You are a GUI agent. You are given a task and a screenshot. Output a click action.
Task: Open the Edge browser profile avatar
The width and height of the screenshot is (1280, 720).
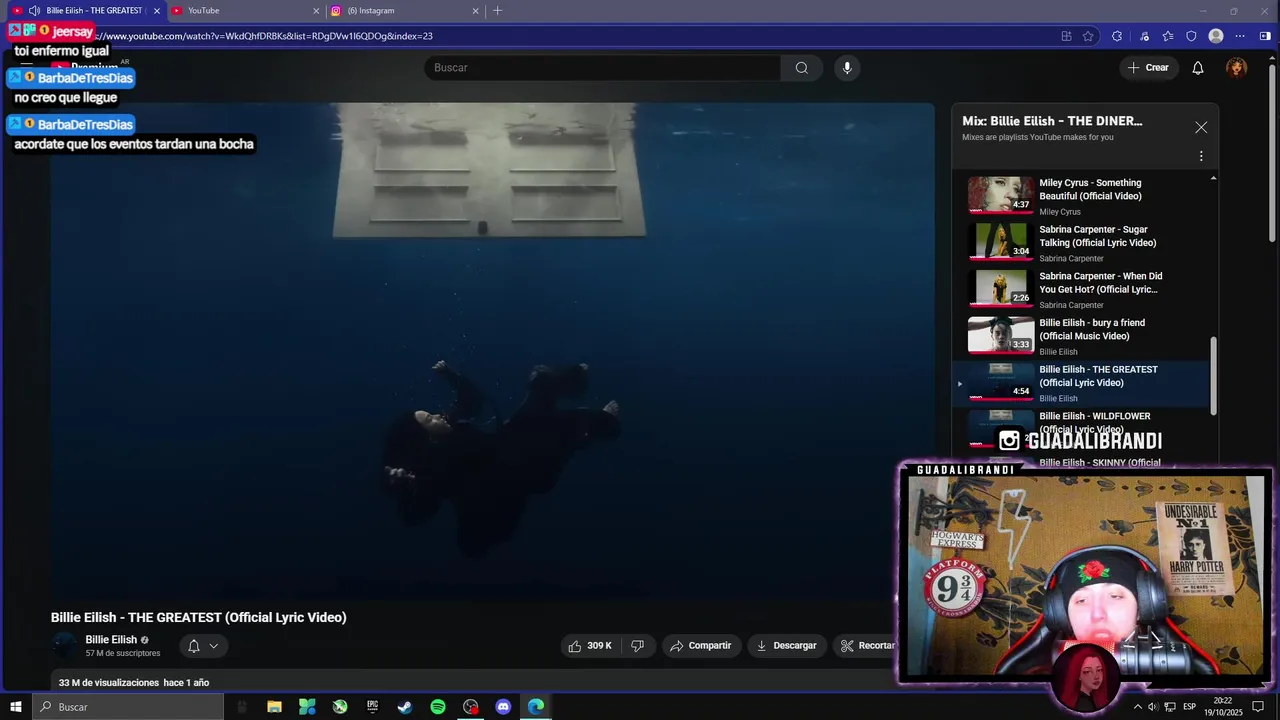(x=1216, y=36)
